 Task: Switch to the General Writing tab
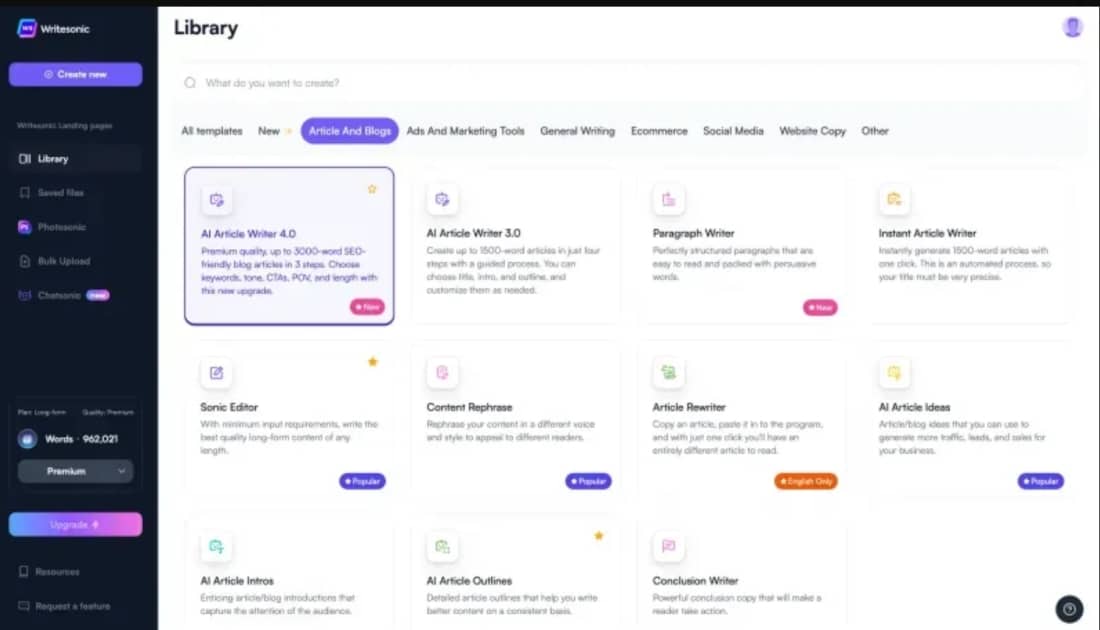click(x=577, y=131)
